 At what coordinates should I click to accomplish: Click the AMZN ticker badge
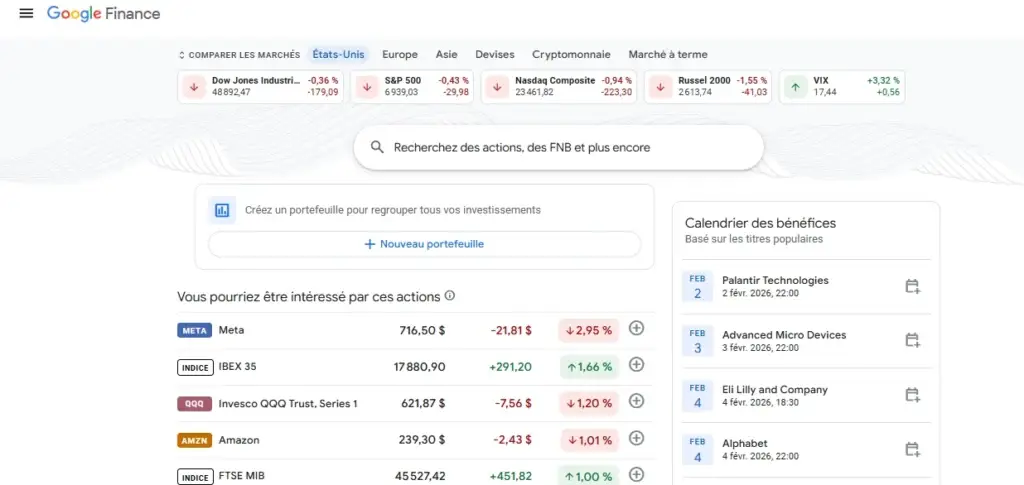(x=195, y=440)
